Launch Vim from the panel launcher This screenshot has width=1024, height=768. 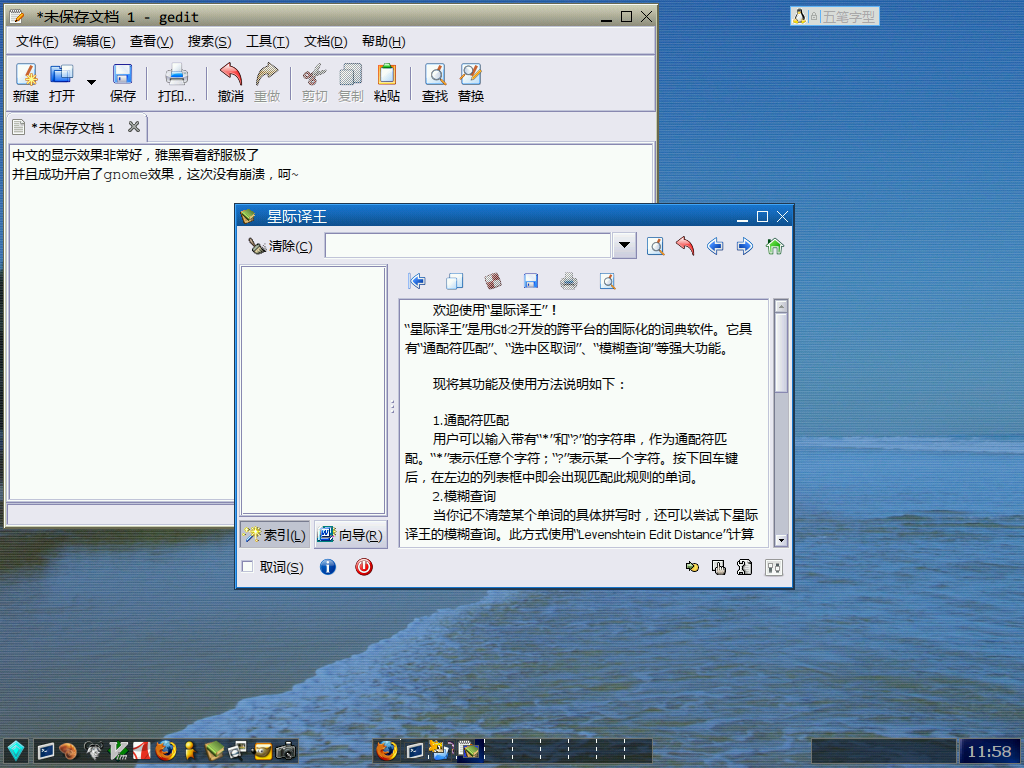[x=118, y=751]
